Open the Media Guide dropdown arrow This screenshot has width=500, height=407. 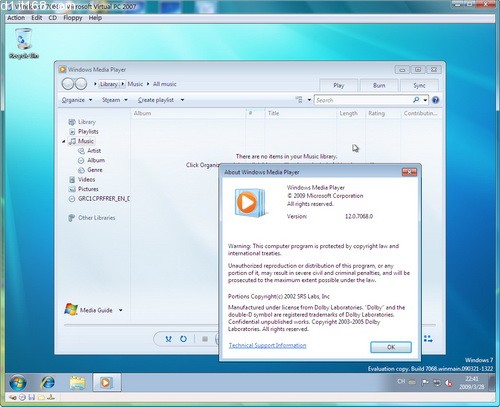point(120,310)
